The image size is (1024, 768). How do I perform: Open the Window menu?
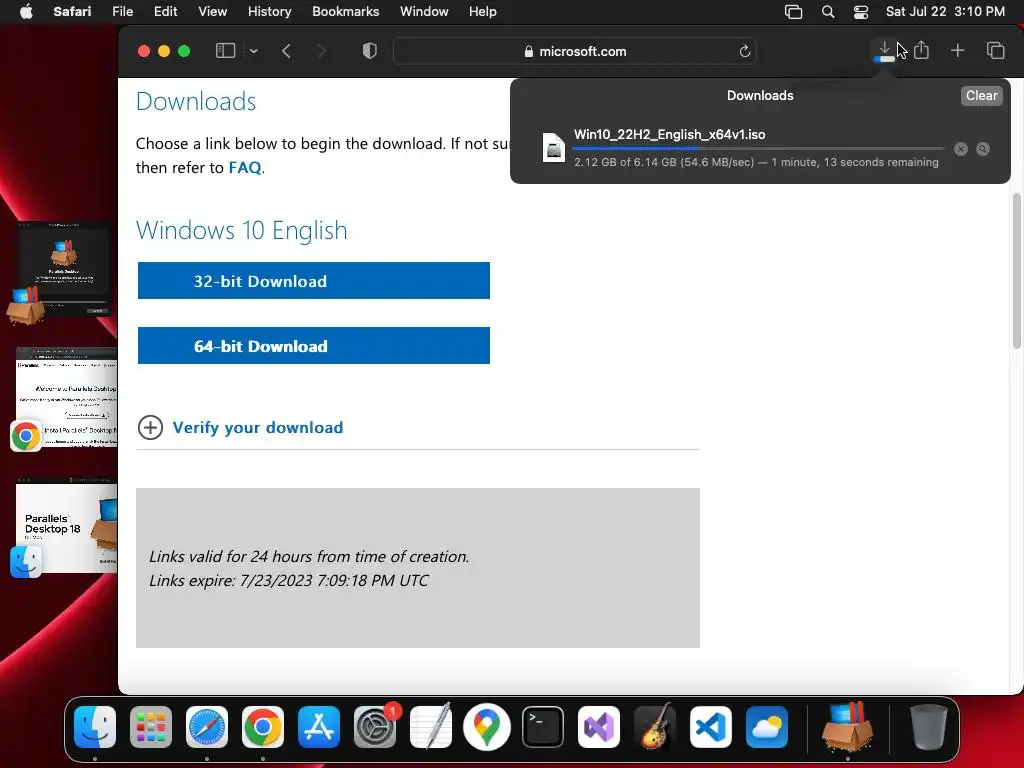coord(424,12)
